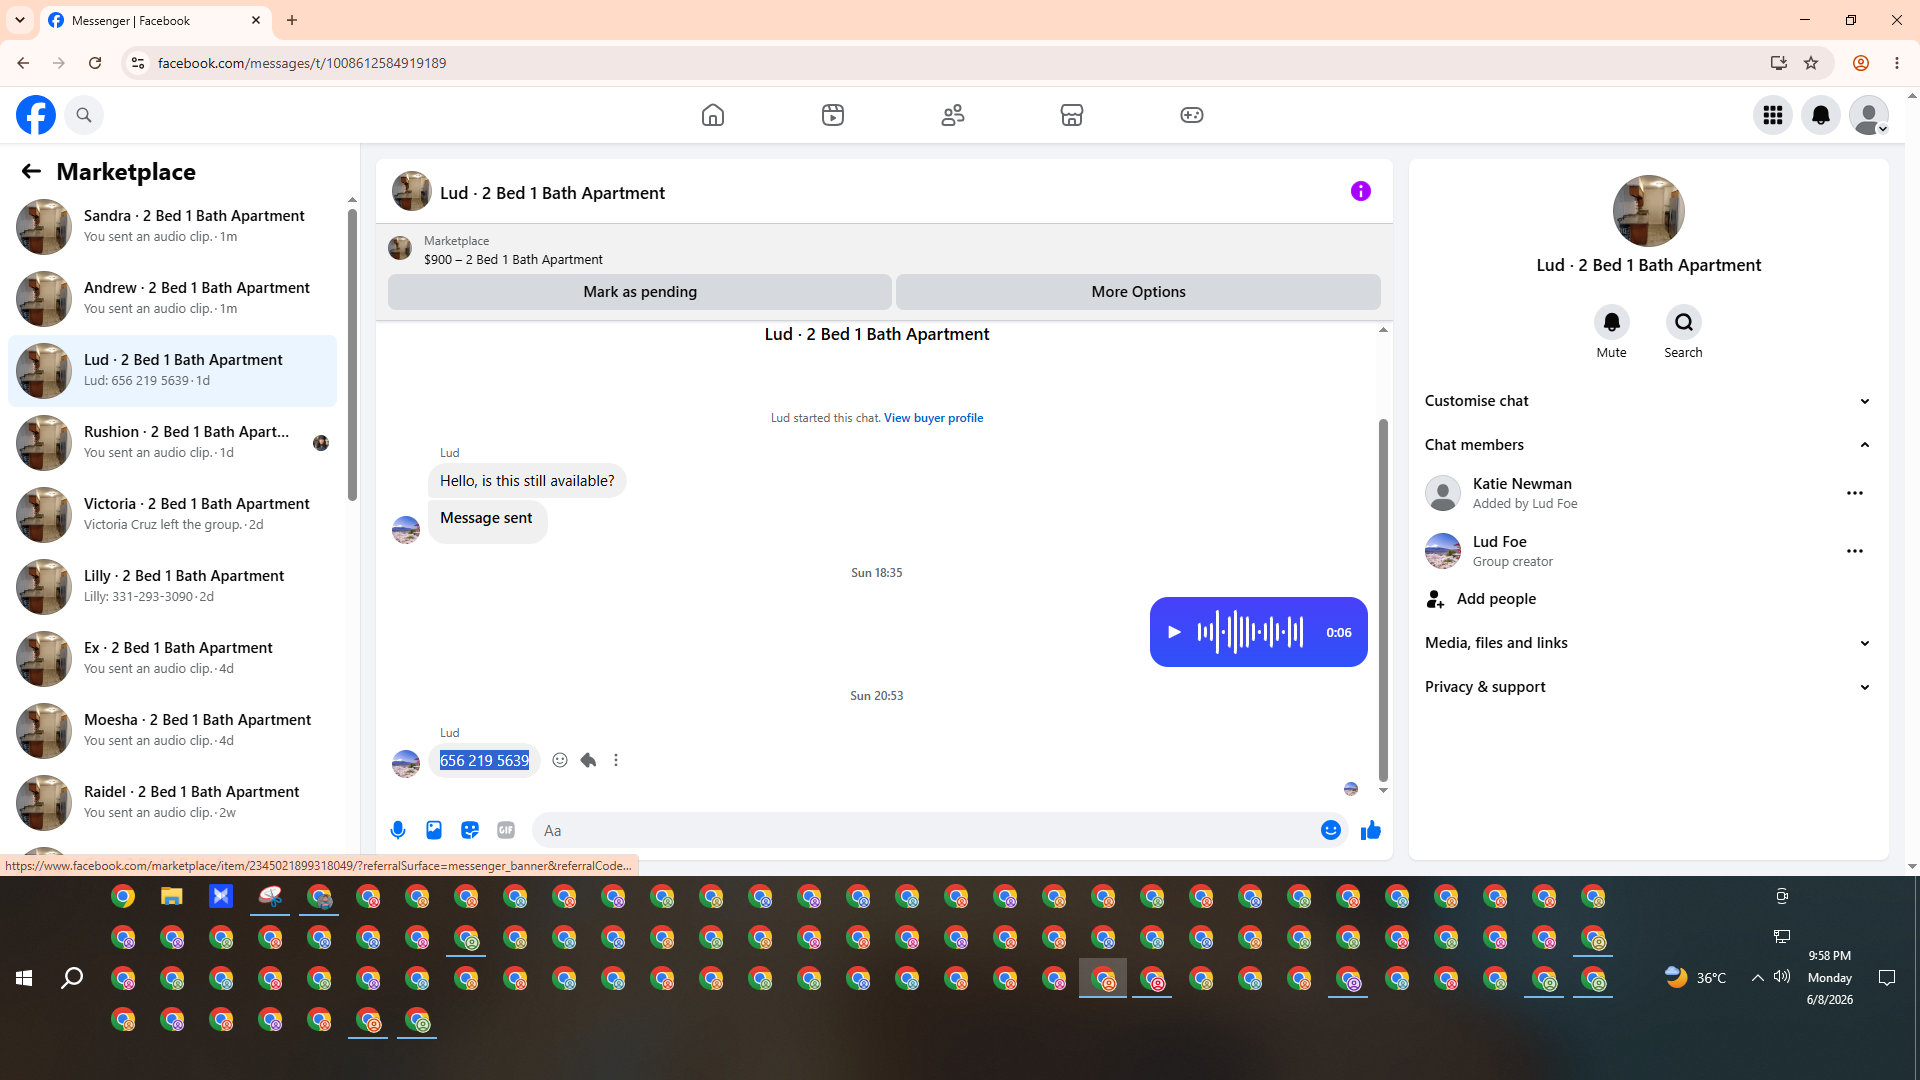Choose a sticker from the sticker icon
Image resolution: width=1920 pixels, height=1080 pixels.
pos(470,830)
